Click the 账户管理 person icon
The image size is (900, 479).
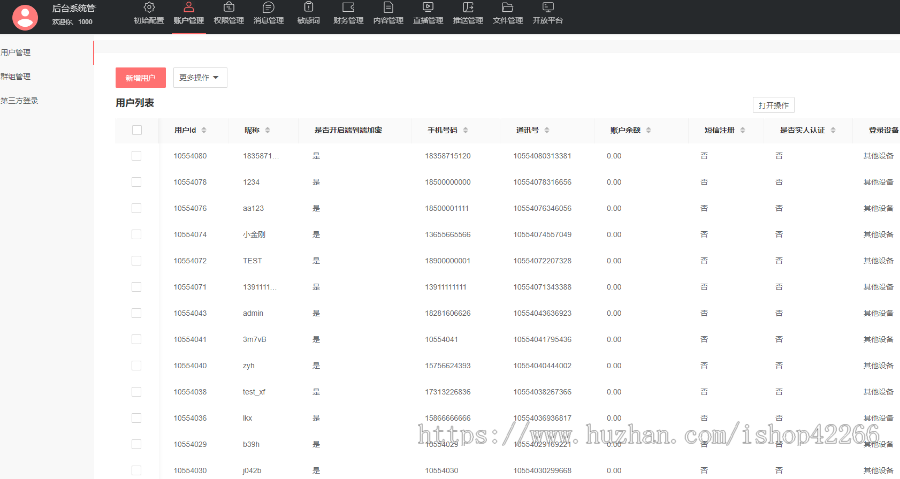click(188, 8)
